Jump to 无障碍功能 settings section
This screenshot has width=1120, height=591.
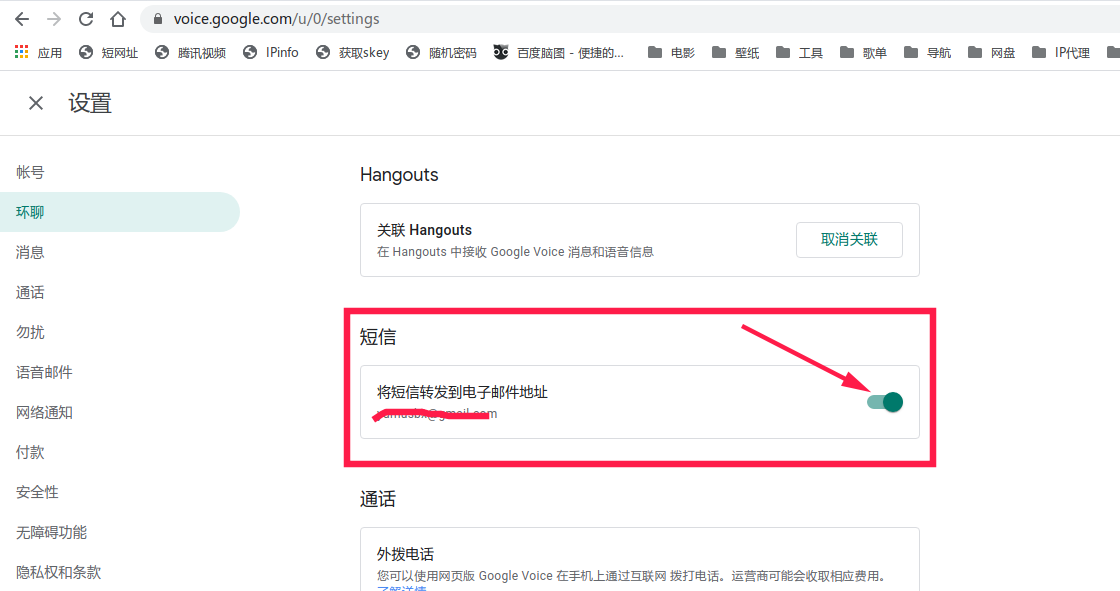click(51, 532)
